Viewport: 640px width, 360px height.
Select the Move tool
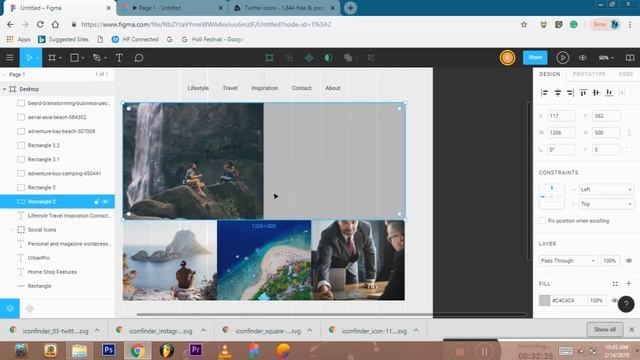click(29, 58)
